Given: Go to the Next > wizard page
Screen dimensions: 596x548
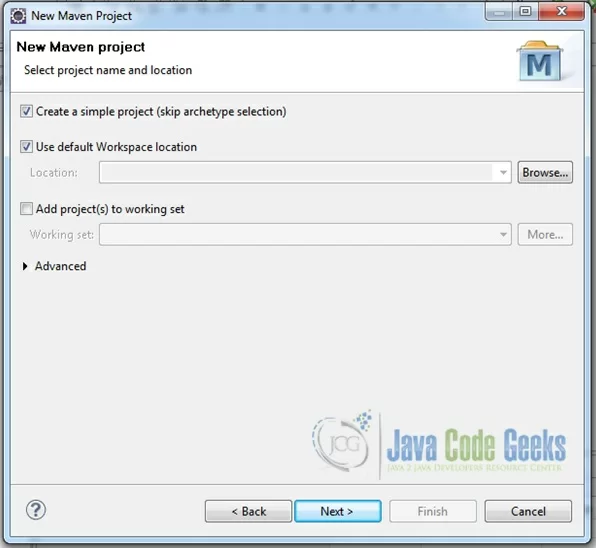Looking at the screenshot, I should (338, 511).
